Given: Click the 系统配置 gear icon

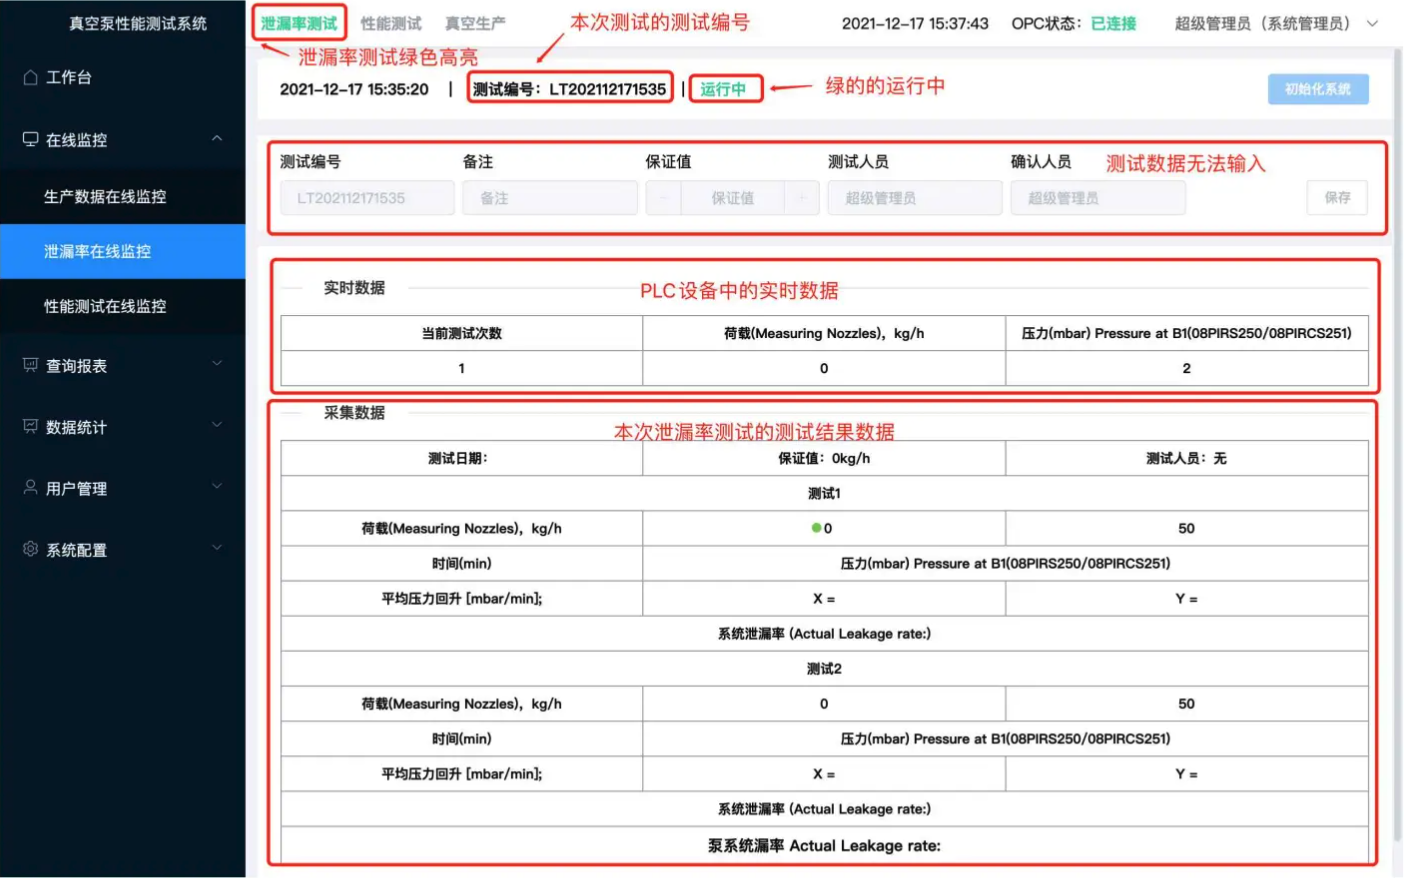Looking at the screenshot, I should [x=30, y=549].
